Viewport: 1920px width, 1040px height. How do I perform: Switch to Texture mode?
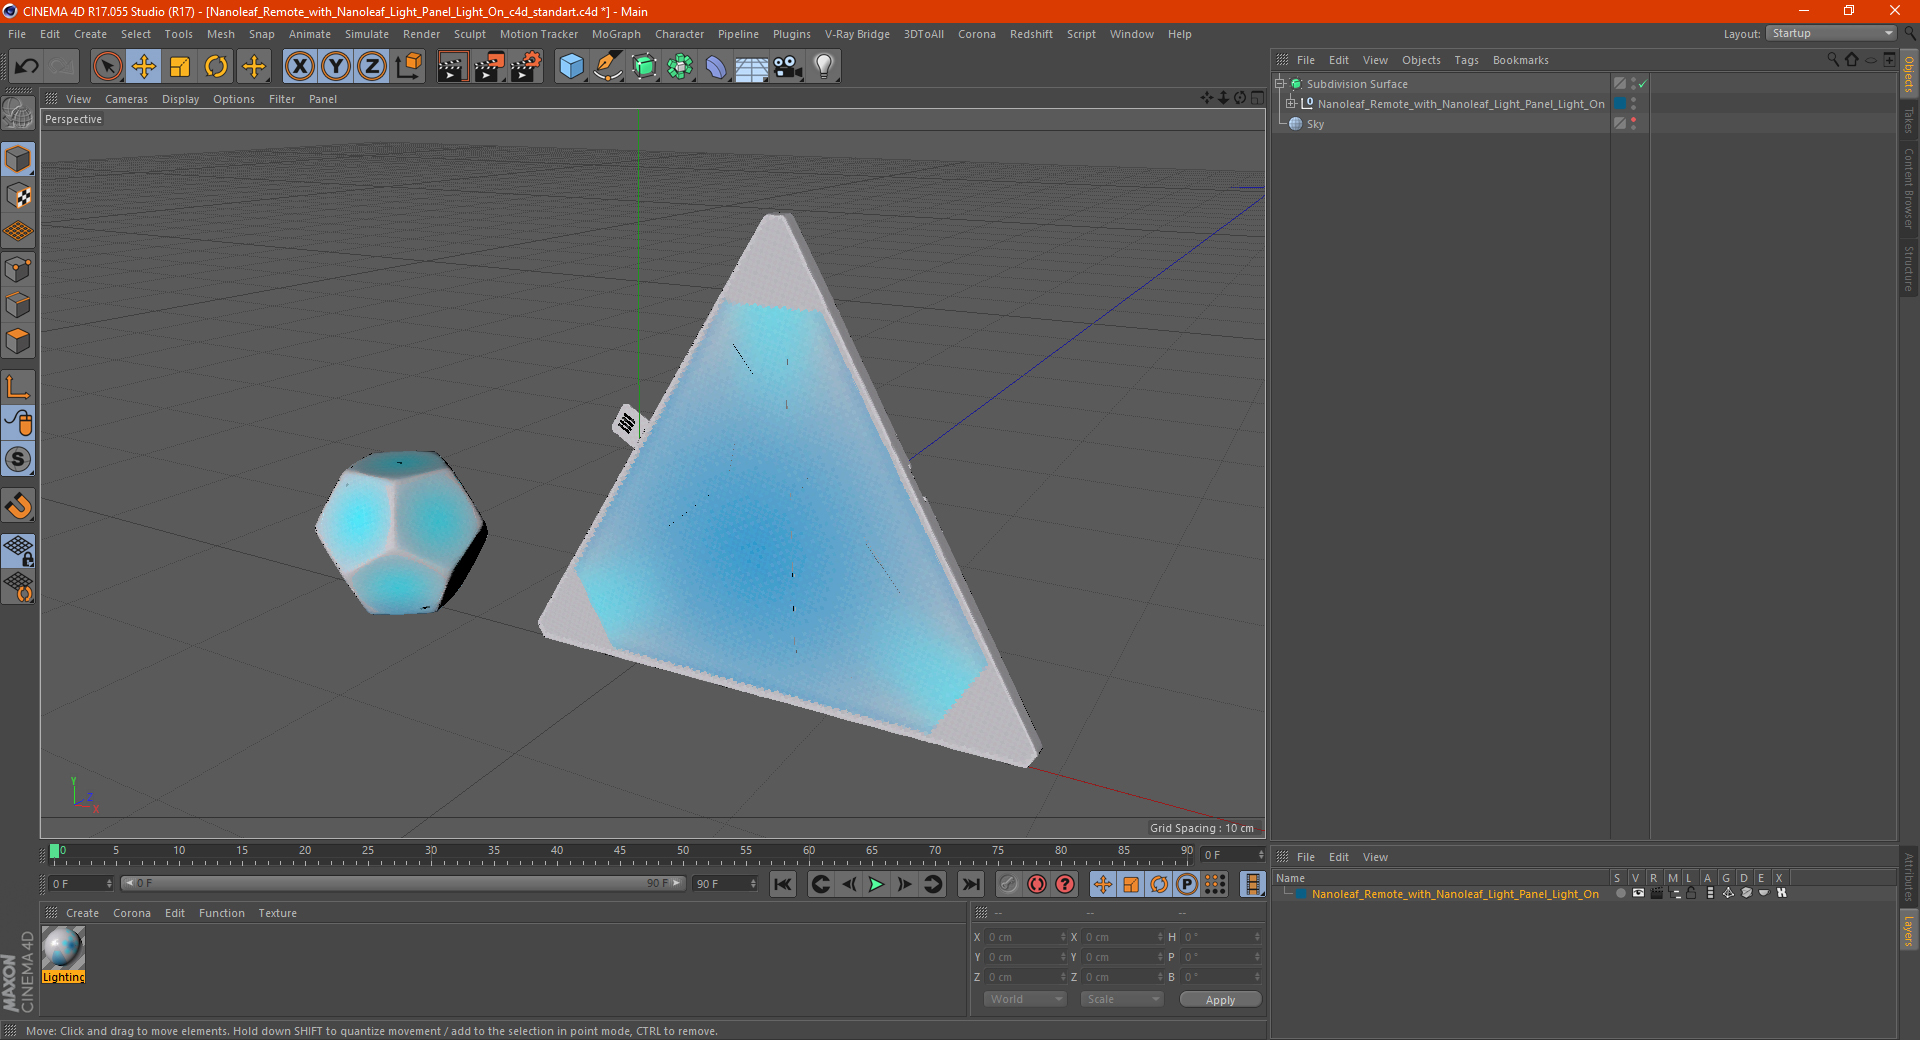coord(18,196)
